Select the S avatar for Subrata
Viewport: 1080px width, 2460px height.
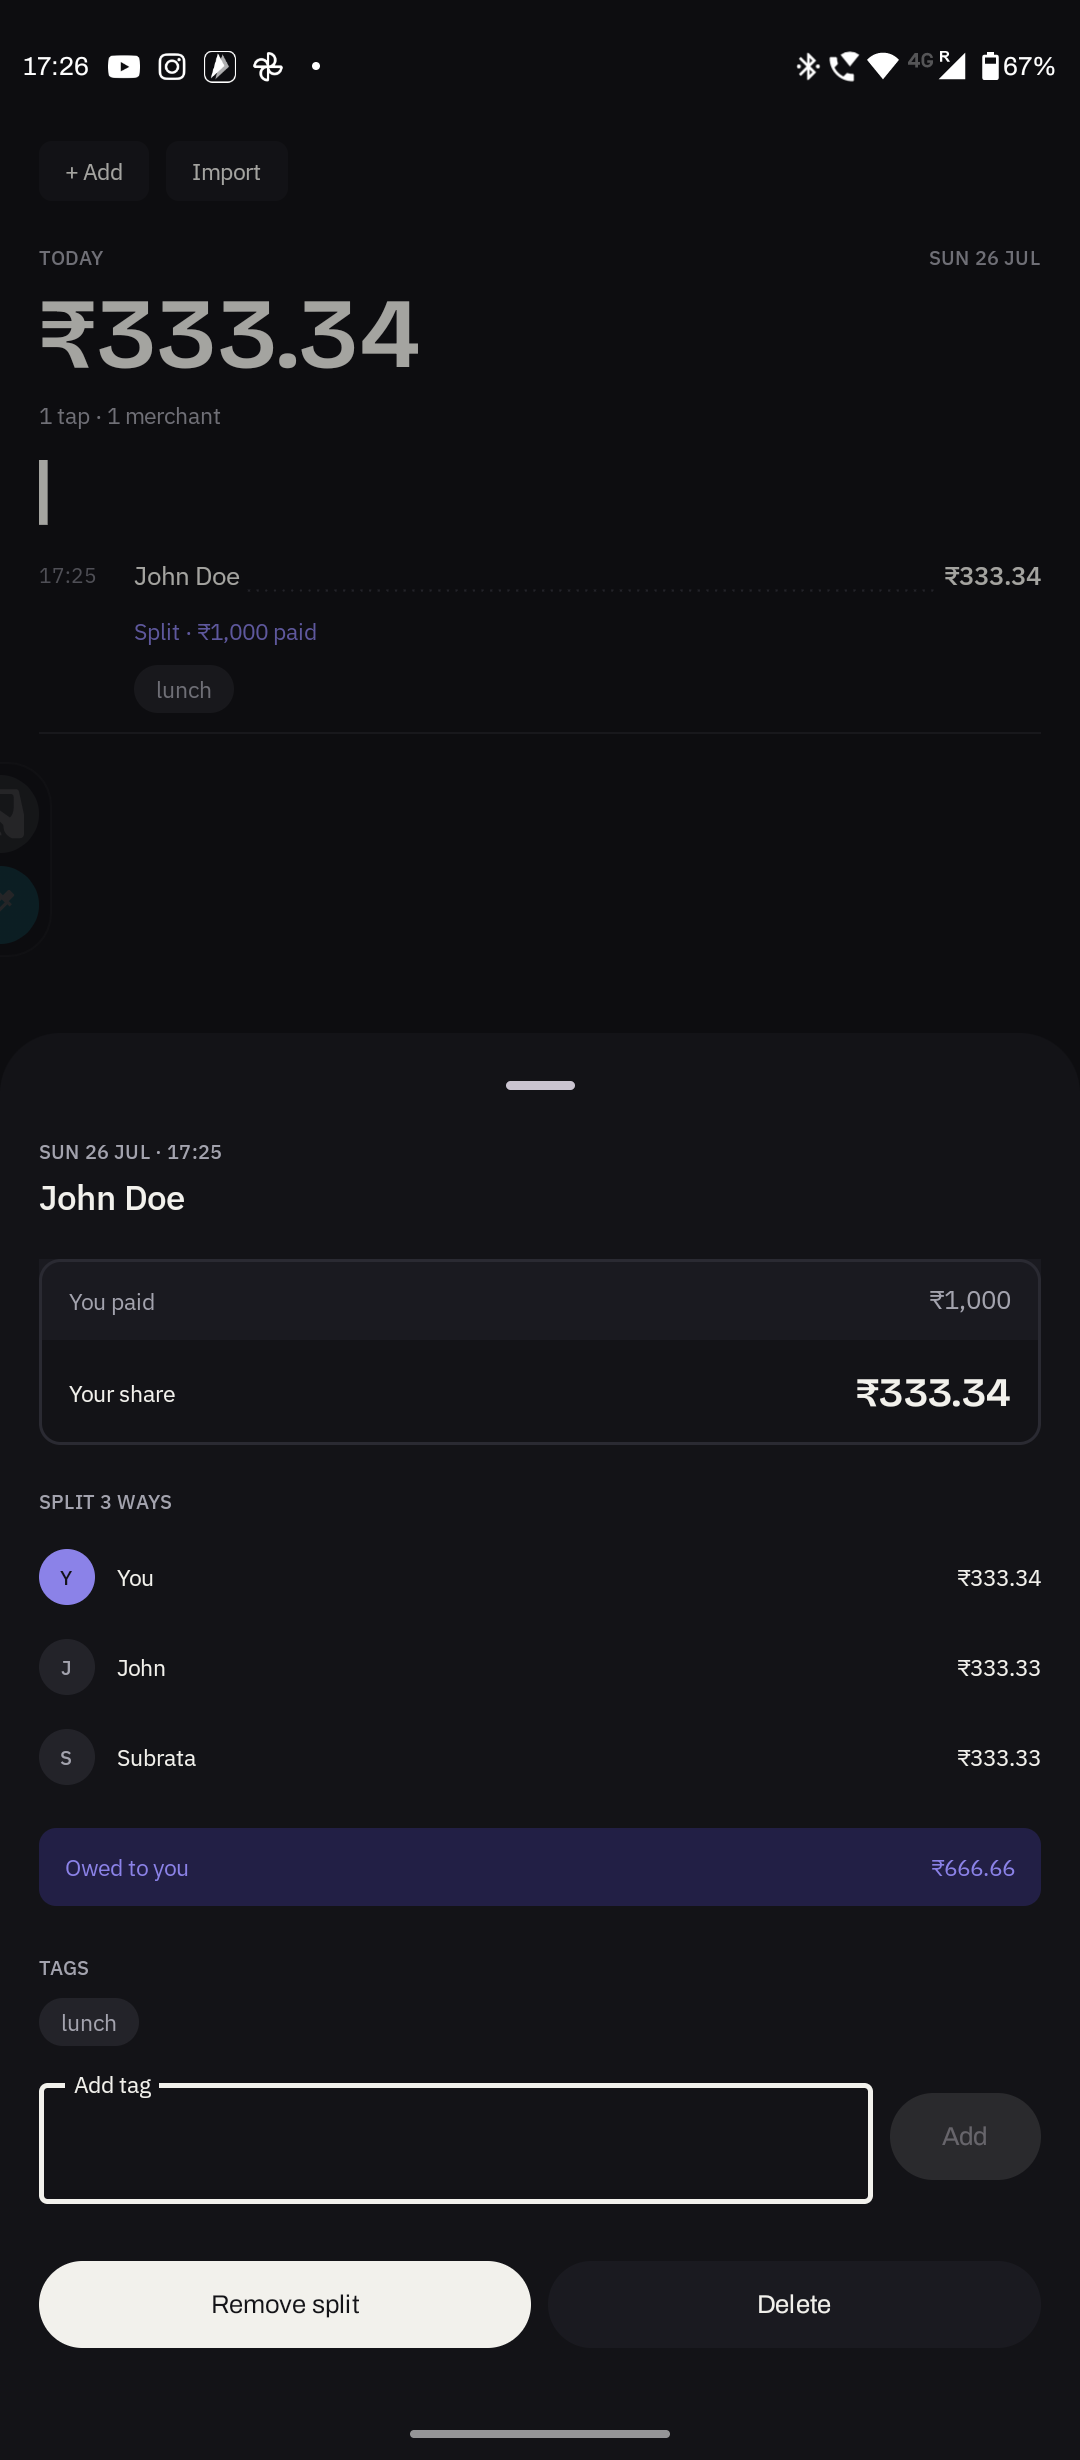[x=67, y=1757]
